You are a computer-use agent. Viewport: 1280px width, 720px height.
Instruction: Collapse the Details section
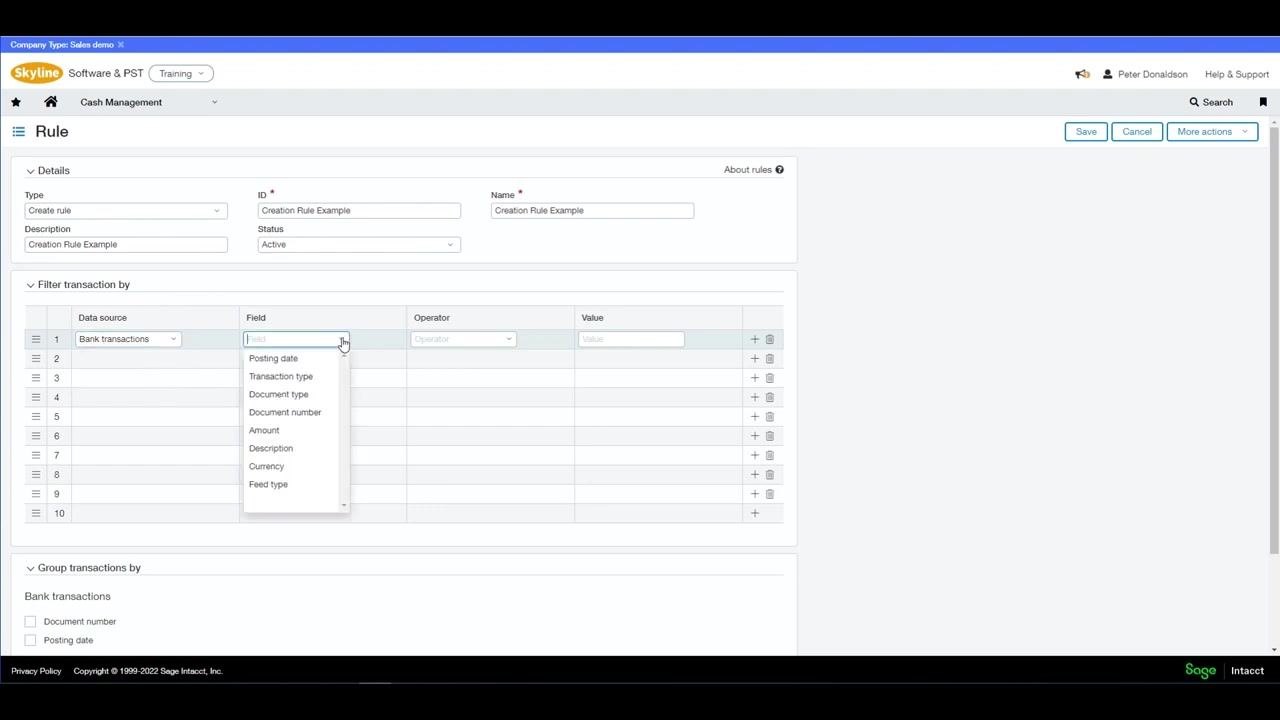point(30,171)
